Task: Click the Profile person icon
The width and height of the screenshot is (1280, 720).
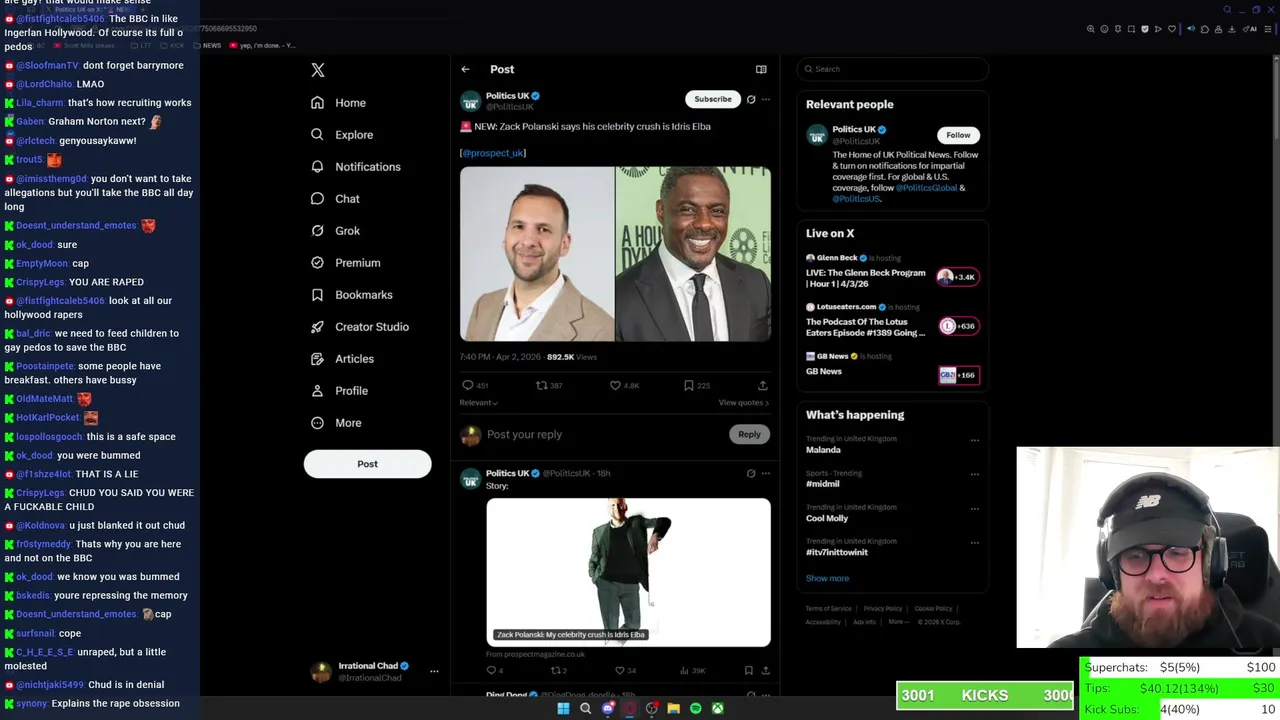Action: click(x=317, y=391)
